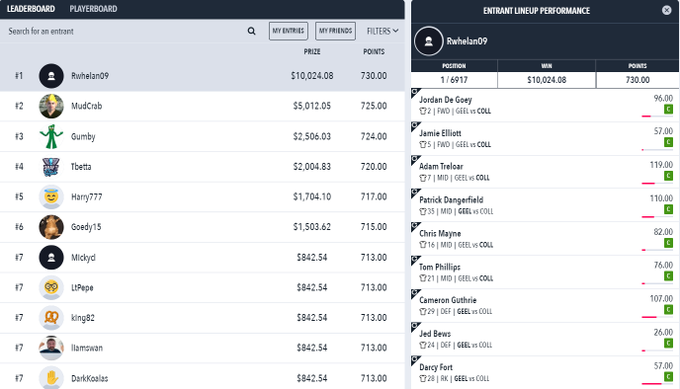
Task: Open Goedy15's entrant name
Action: (x=86, y=227)
